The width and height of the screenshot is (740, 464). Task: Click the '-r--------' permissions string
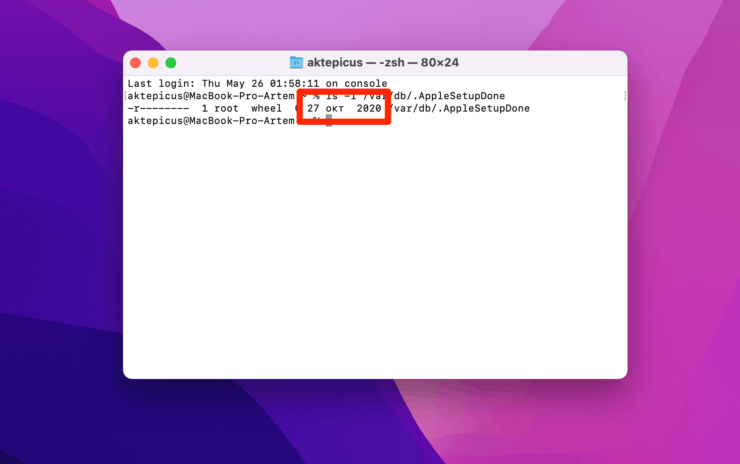[x=158, y=109]
